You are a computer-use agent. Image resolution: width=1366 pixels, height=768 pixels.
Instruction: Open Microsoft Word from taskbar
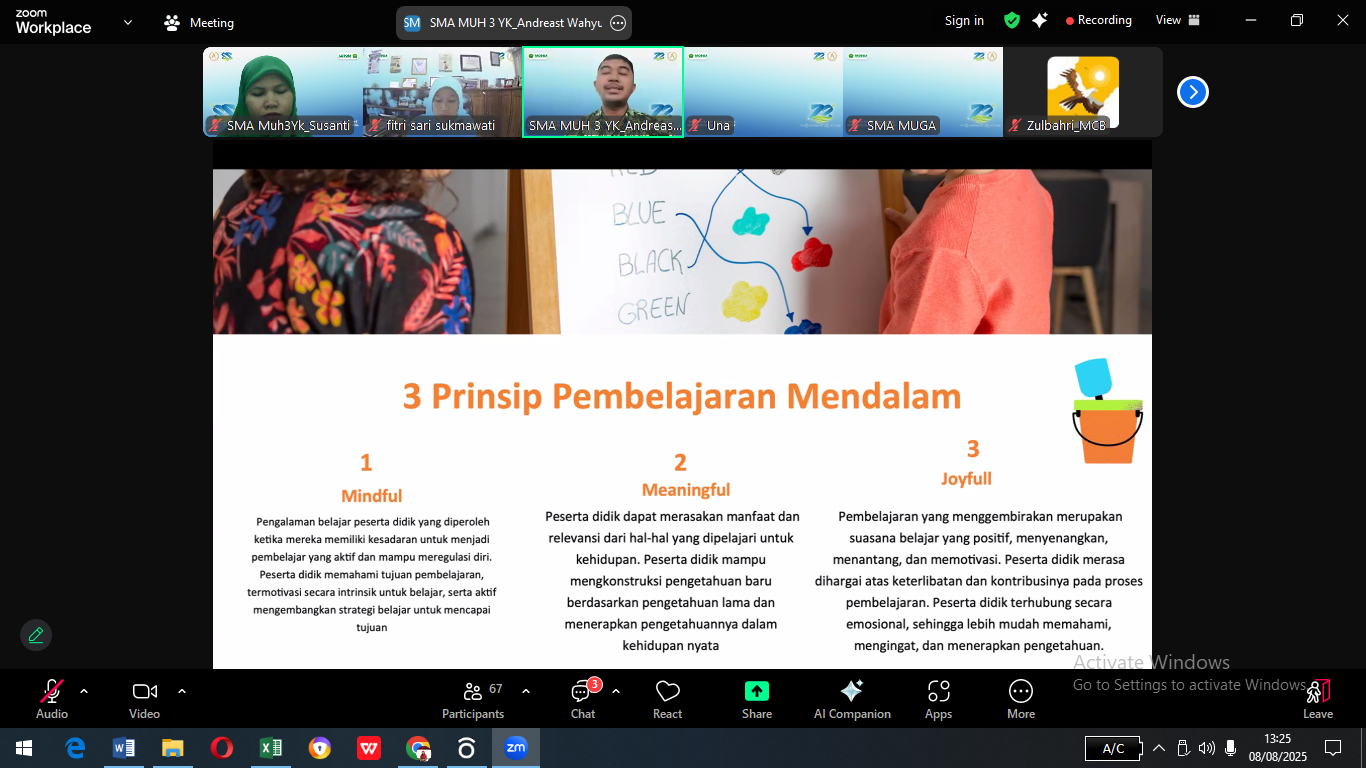coord(124,748)
